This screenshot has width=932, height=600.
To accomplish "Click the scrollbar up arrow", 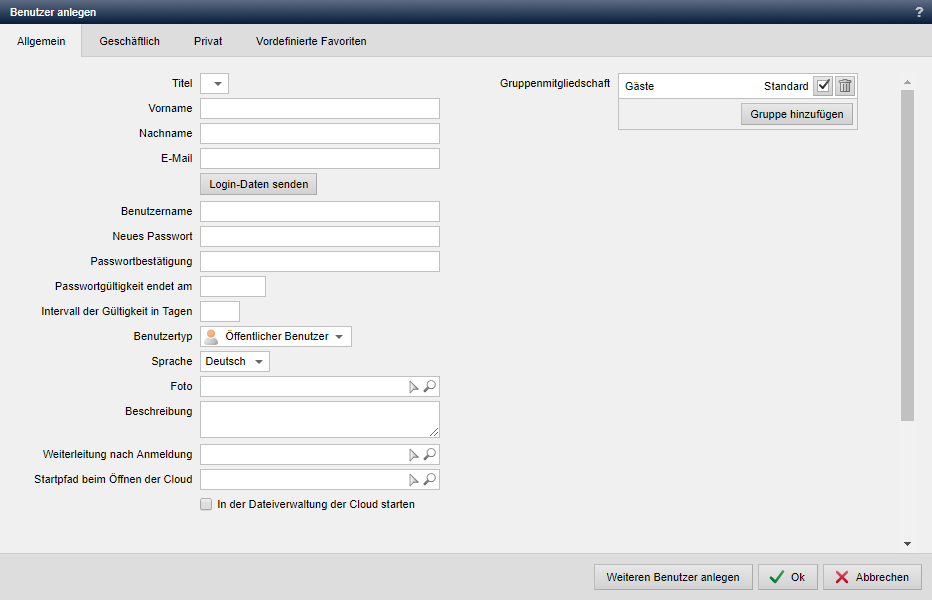I will 907,82.
